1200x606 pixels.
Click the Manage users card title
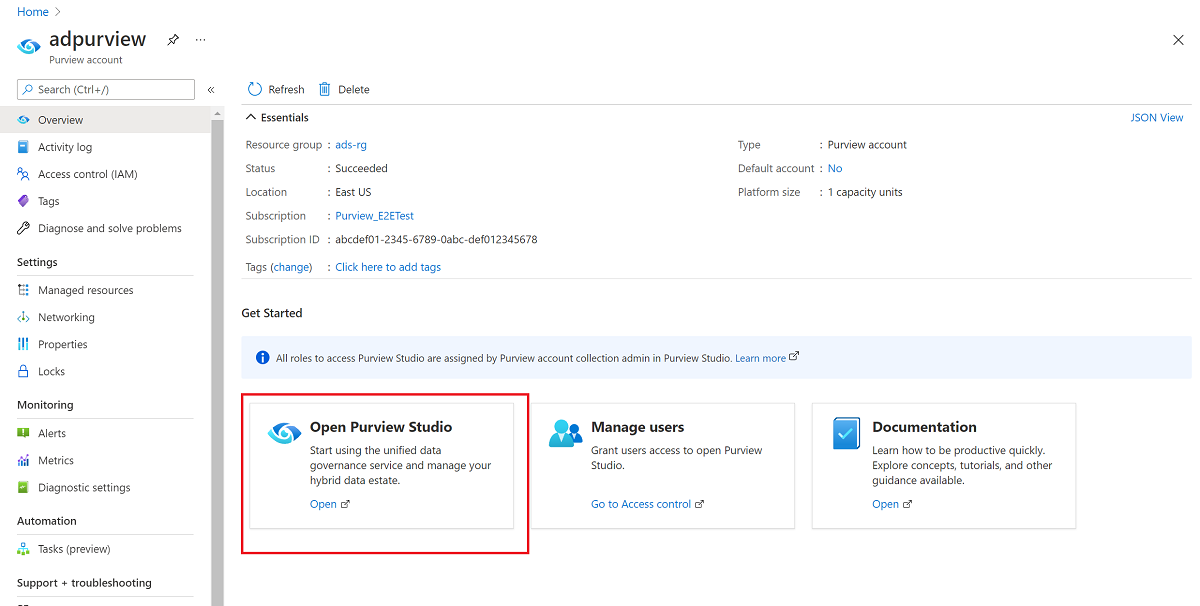[640, 427]
